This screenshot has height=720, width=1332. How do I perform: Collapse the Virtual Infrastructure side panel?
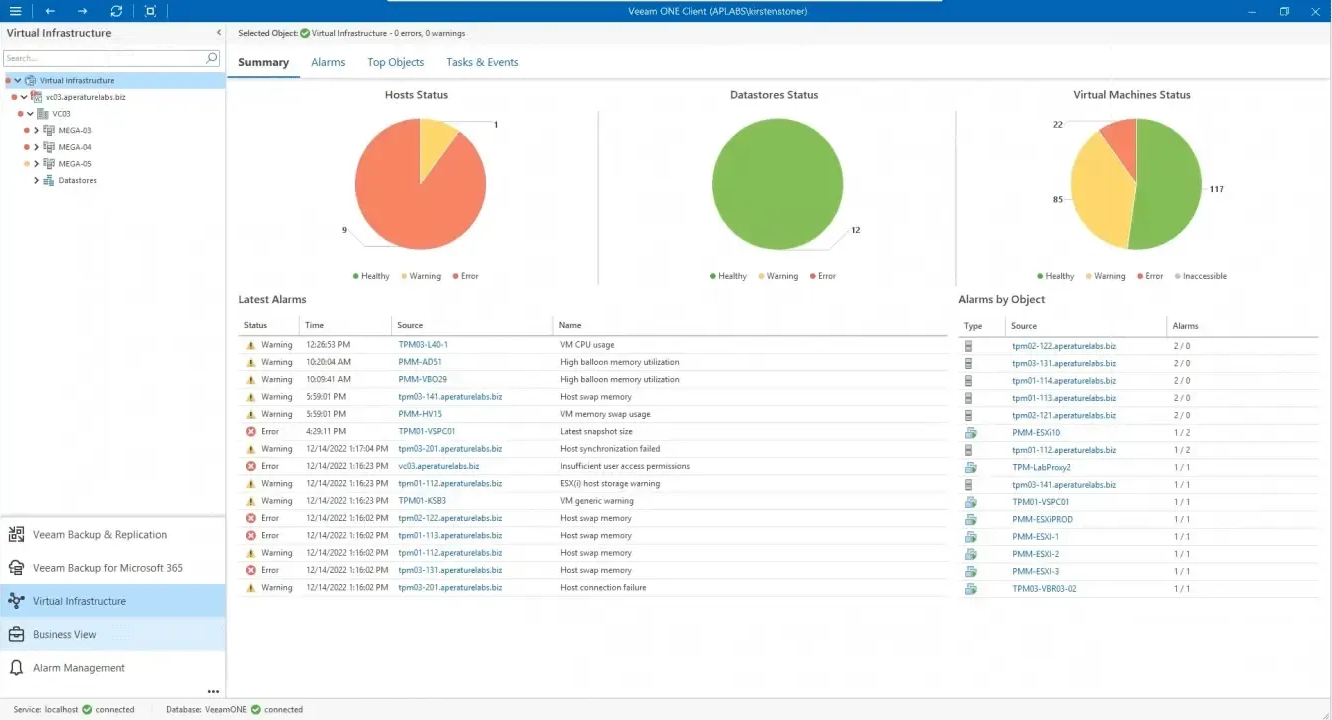click(219, 33)
